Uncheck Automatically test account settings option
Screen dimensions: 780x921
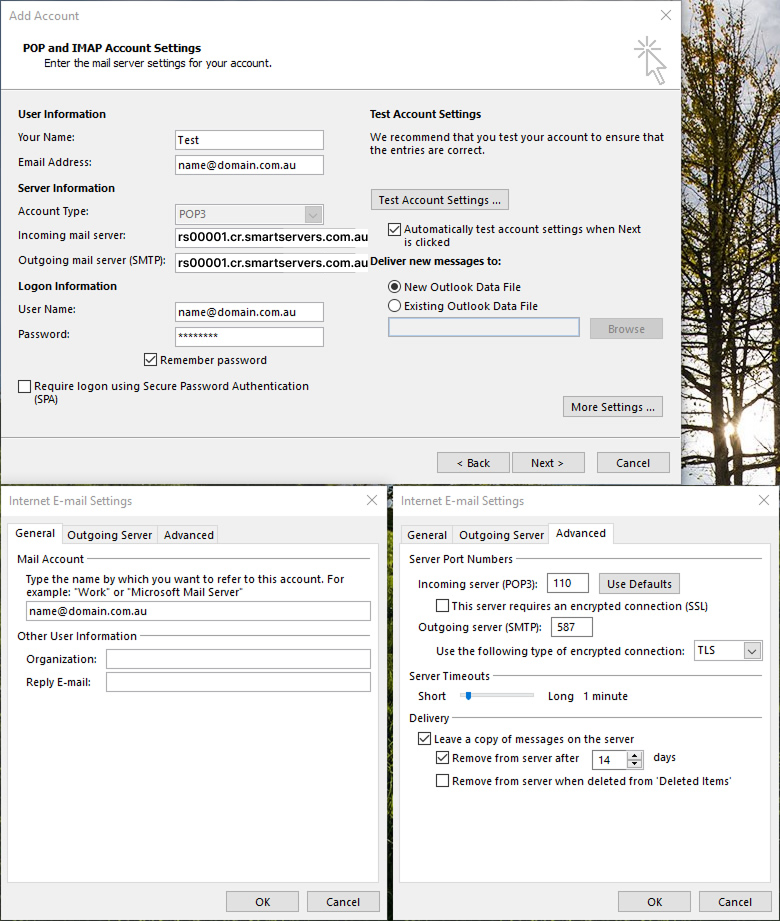pos(395,229)
